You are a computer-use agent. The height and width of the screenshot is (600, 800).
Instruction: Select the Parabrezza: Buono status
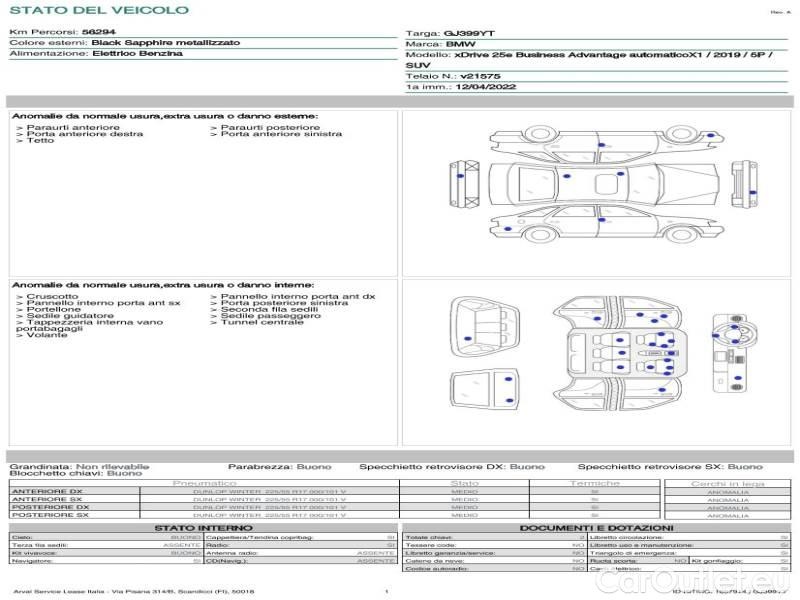pos(280,466)
